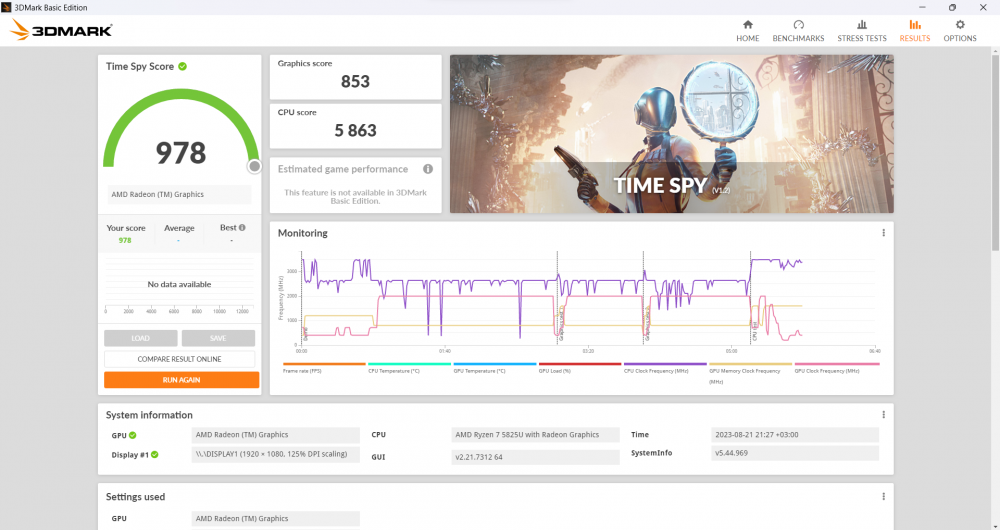The height and width of the screenshot is (530, 1000).
Task: Switch to the Results tab
Action: (x=915, y=31)
